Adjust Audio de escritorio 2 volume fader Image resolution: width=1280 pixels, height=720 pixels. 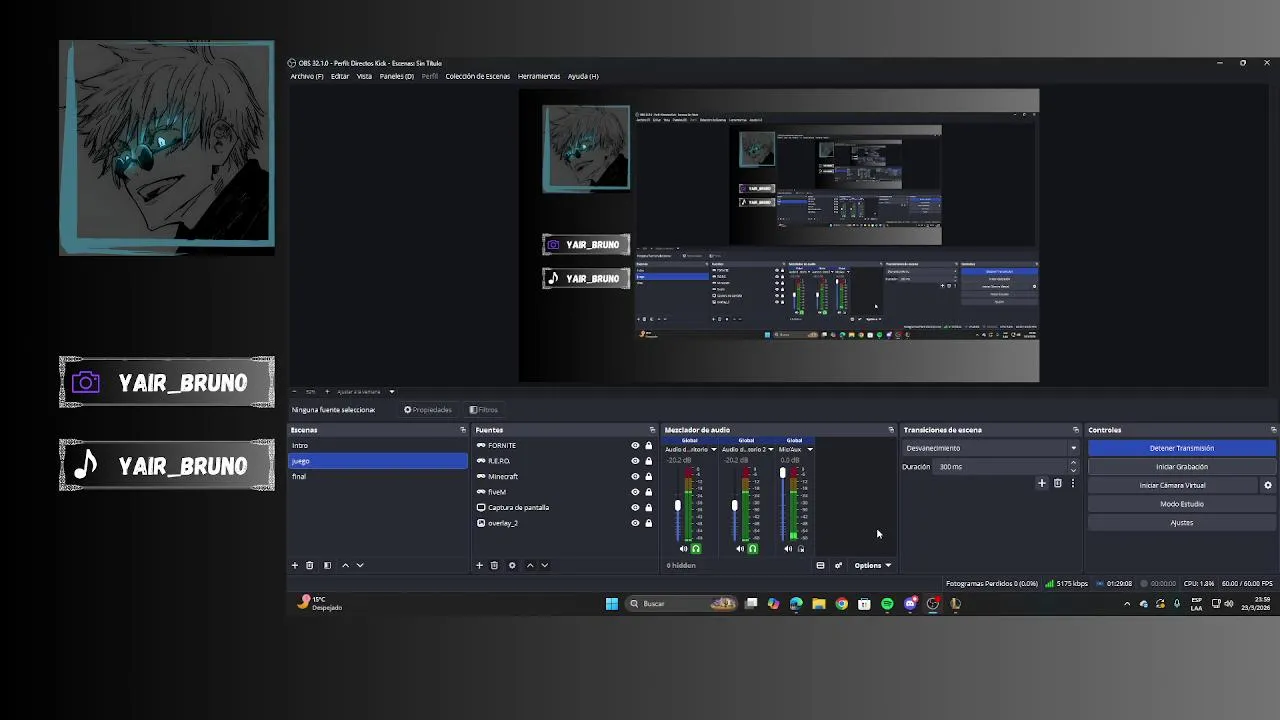(x=735, y=506)
